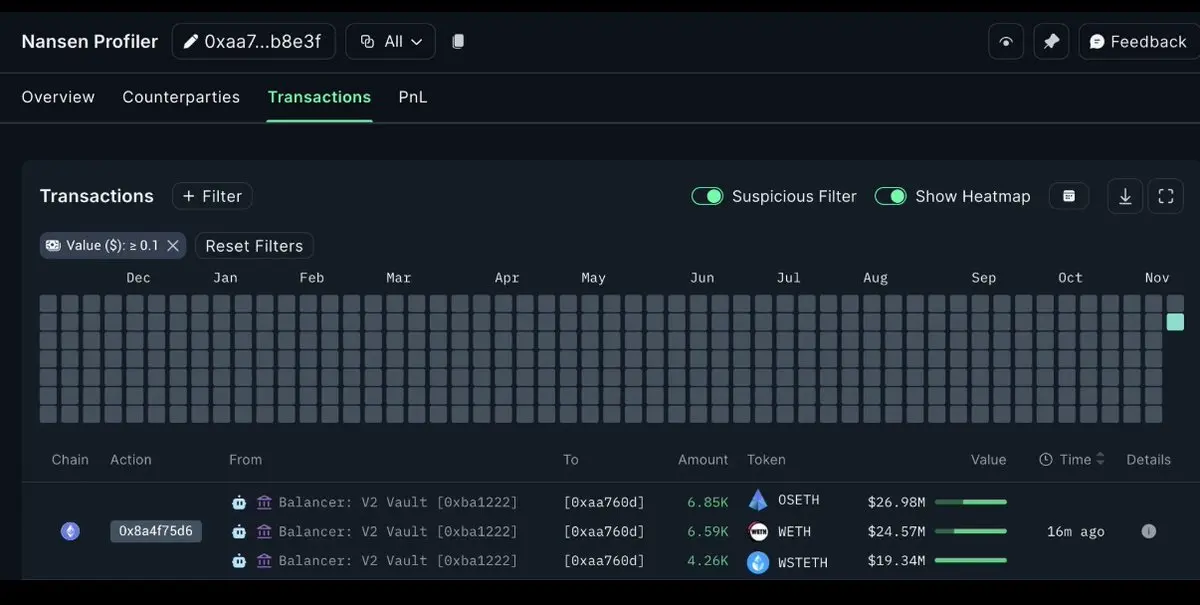Click the copy address icon in header
The height and width of the screenshot is (605, 1200).
pyautogui.click(x=458, y=42)
